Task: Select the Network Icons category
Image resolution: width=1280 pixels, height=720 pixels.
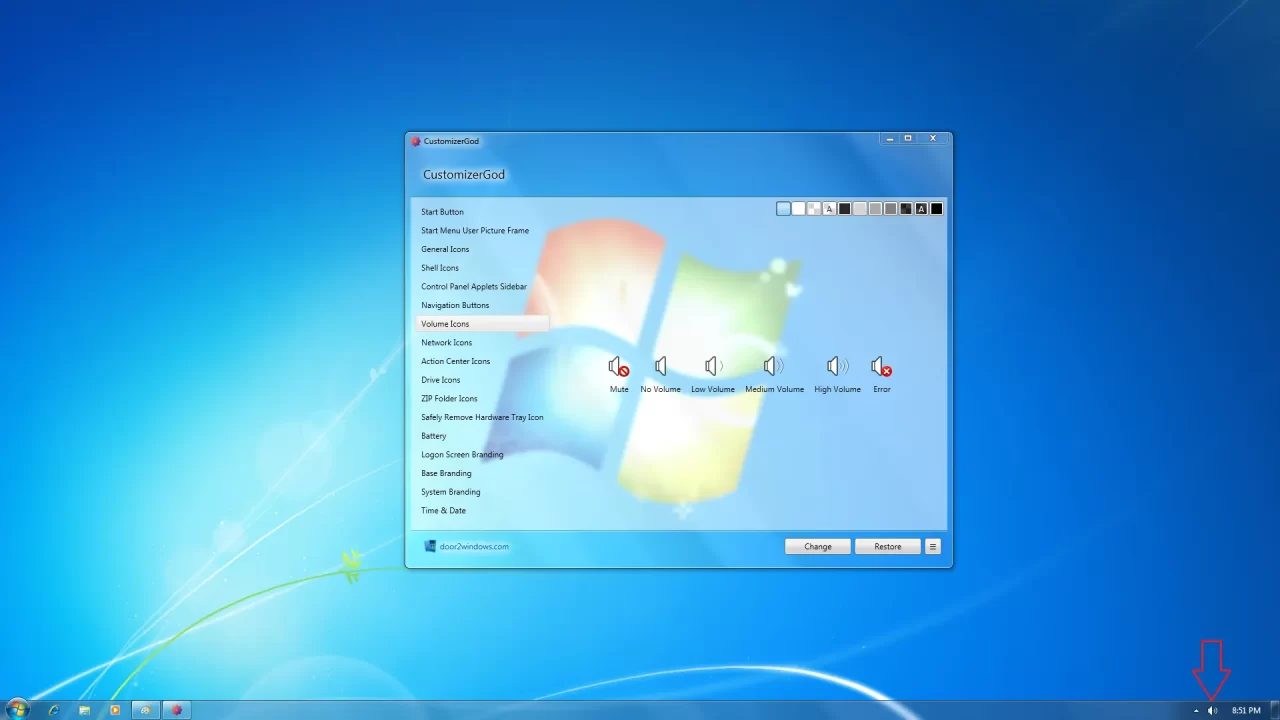Action: 446,342
